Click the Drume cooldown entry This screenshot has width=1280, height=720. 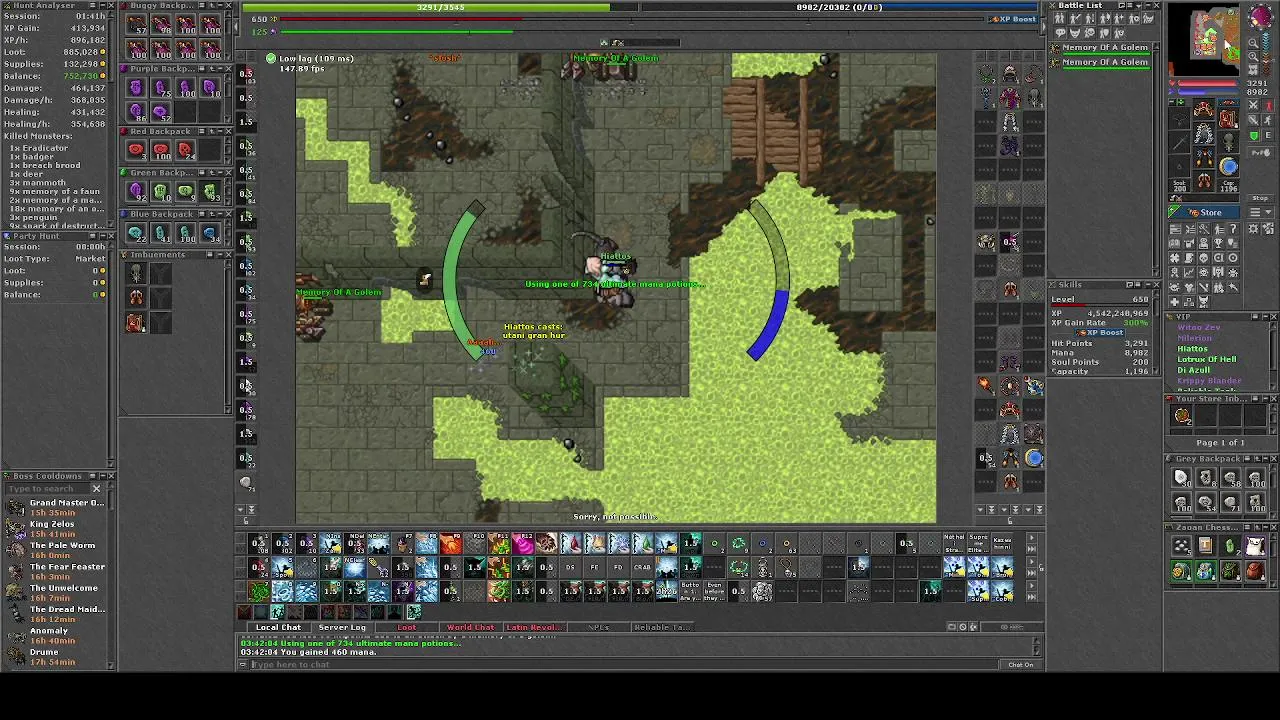click(55, 656)
